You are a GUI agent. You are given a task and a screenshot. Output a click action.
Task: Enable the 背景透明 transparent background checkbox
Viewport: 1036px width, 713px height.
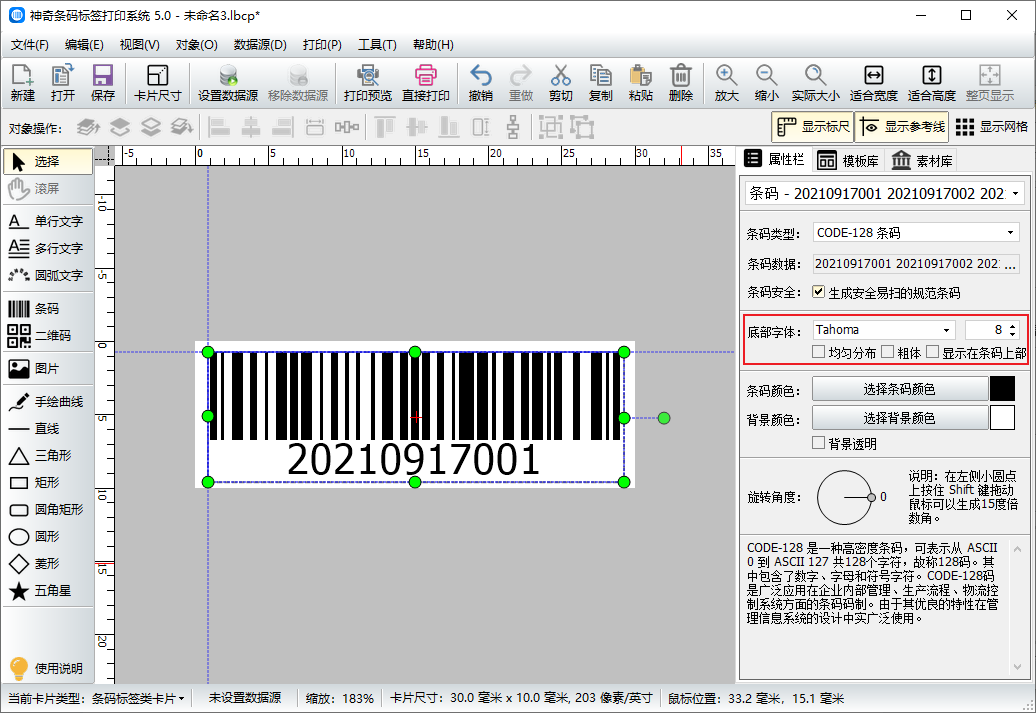click(x=819, y=443)
